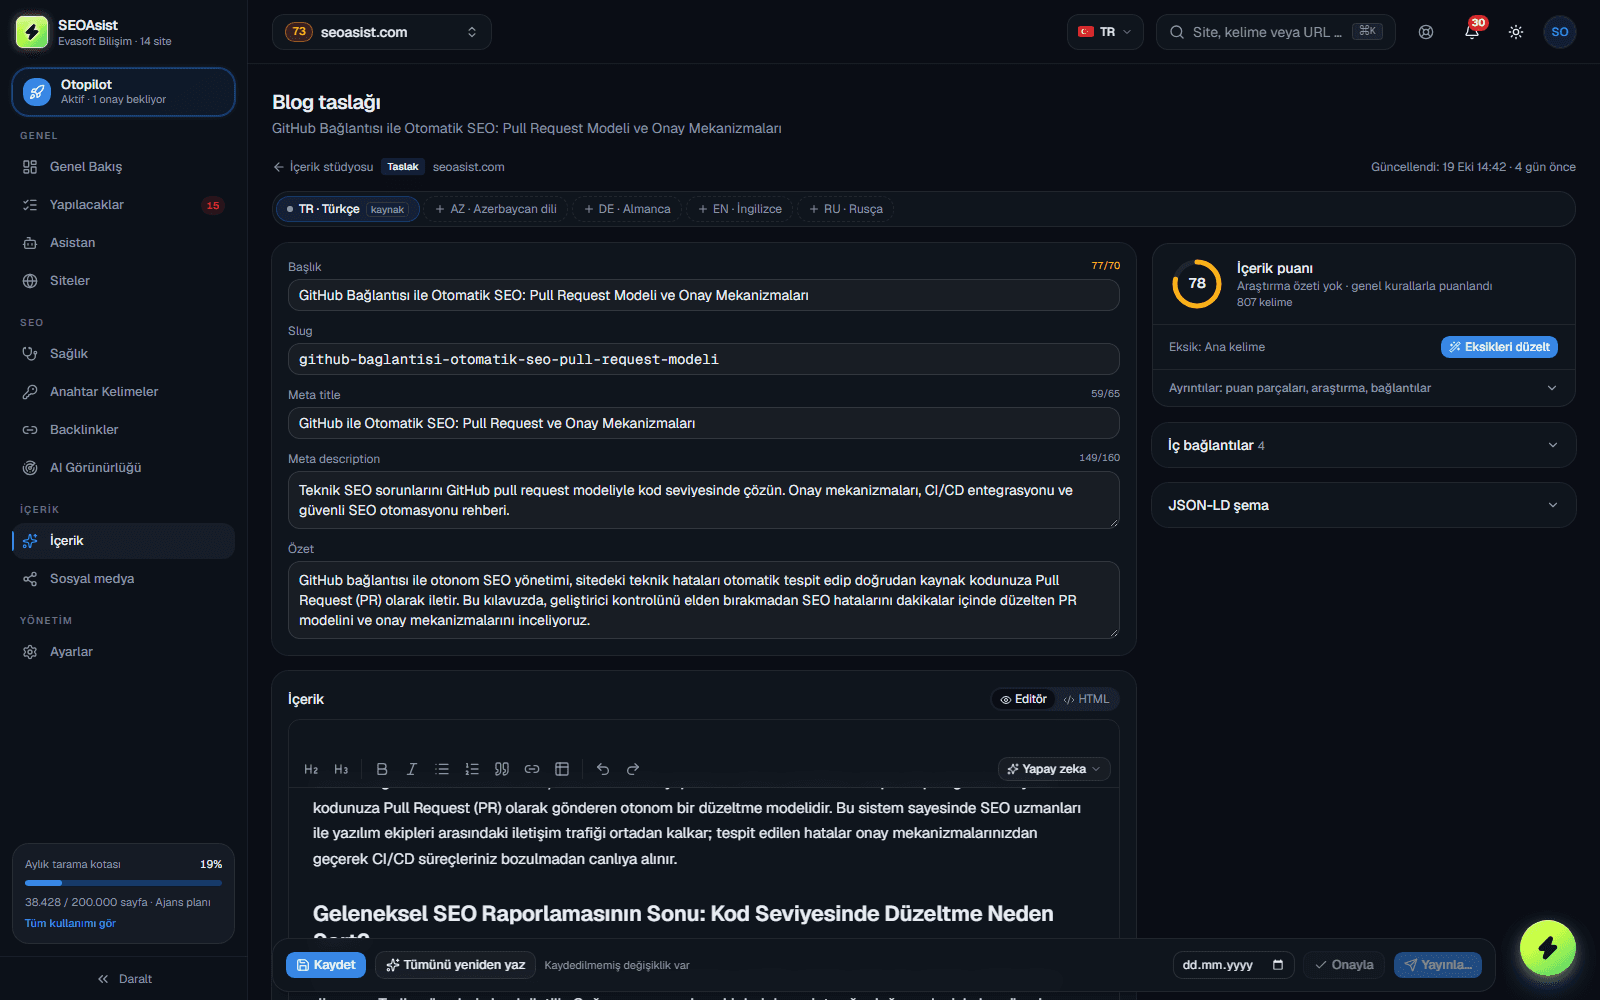Open Anahtar Kelimeler in the sidebar

pyautogui.click(x=123, y=392)
